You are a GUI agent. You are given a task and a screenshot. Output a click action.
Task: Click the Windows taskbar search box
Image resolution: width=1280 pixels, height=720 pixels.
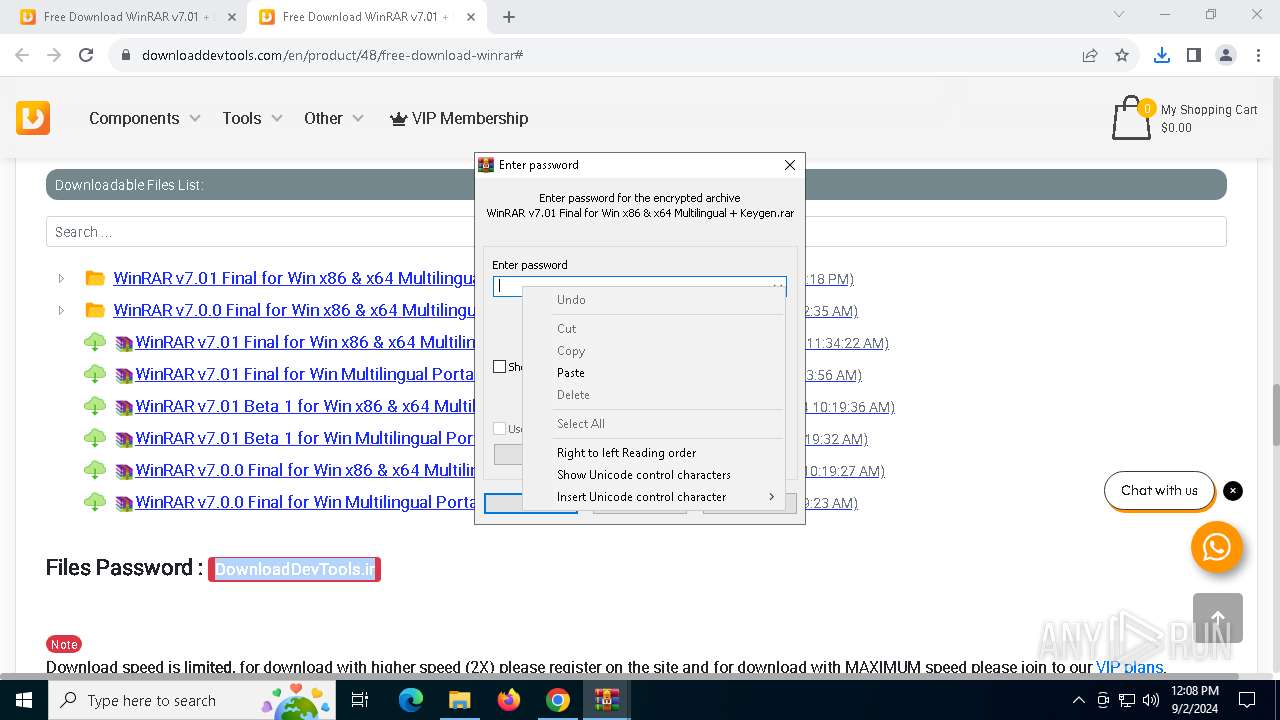pos(192,700)
